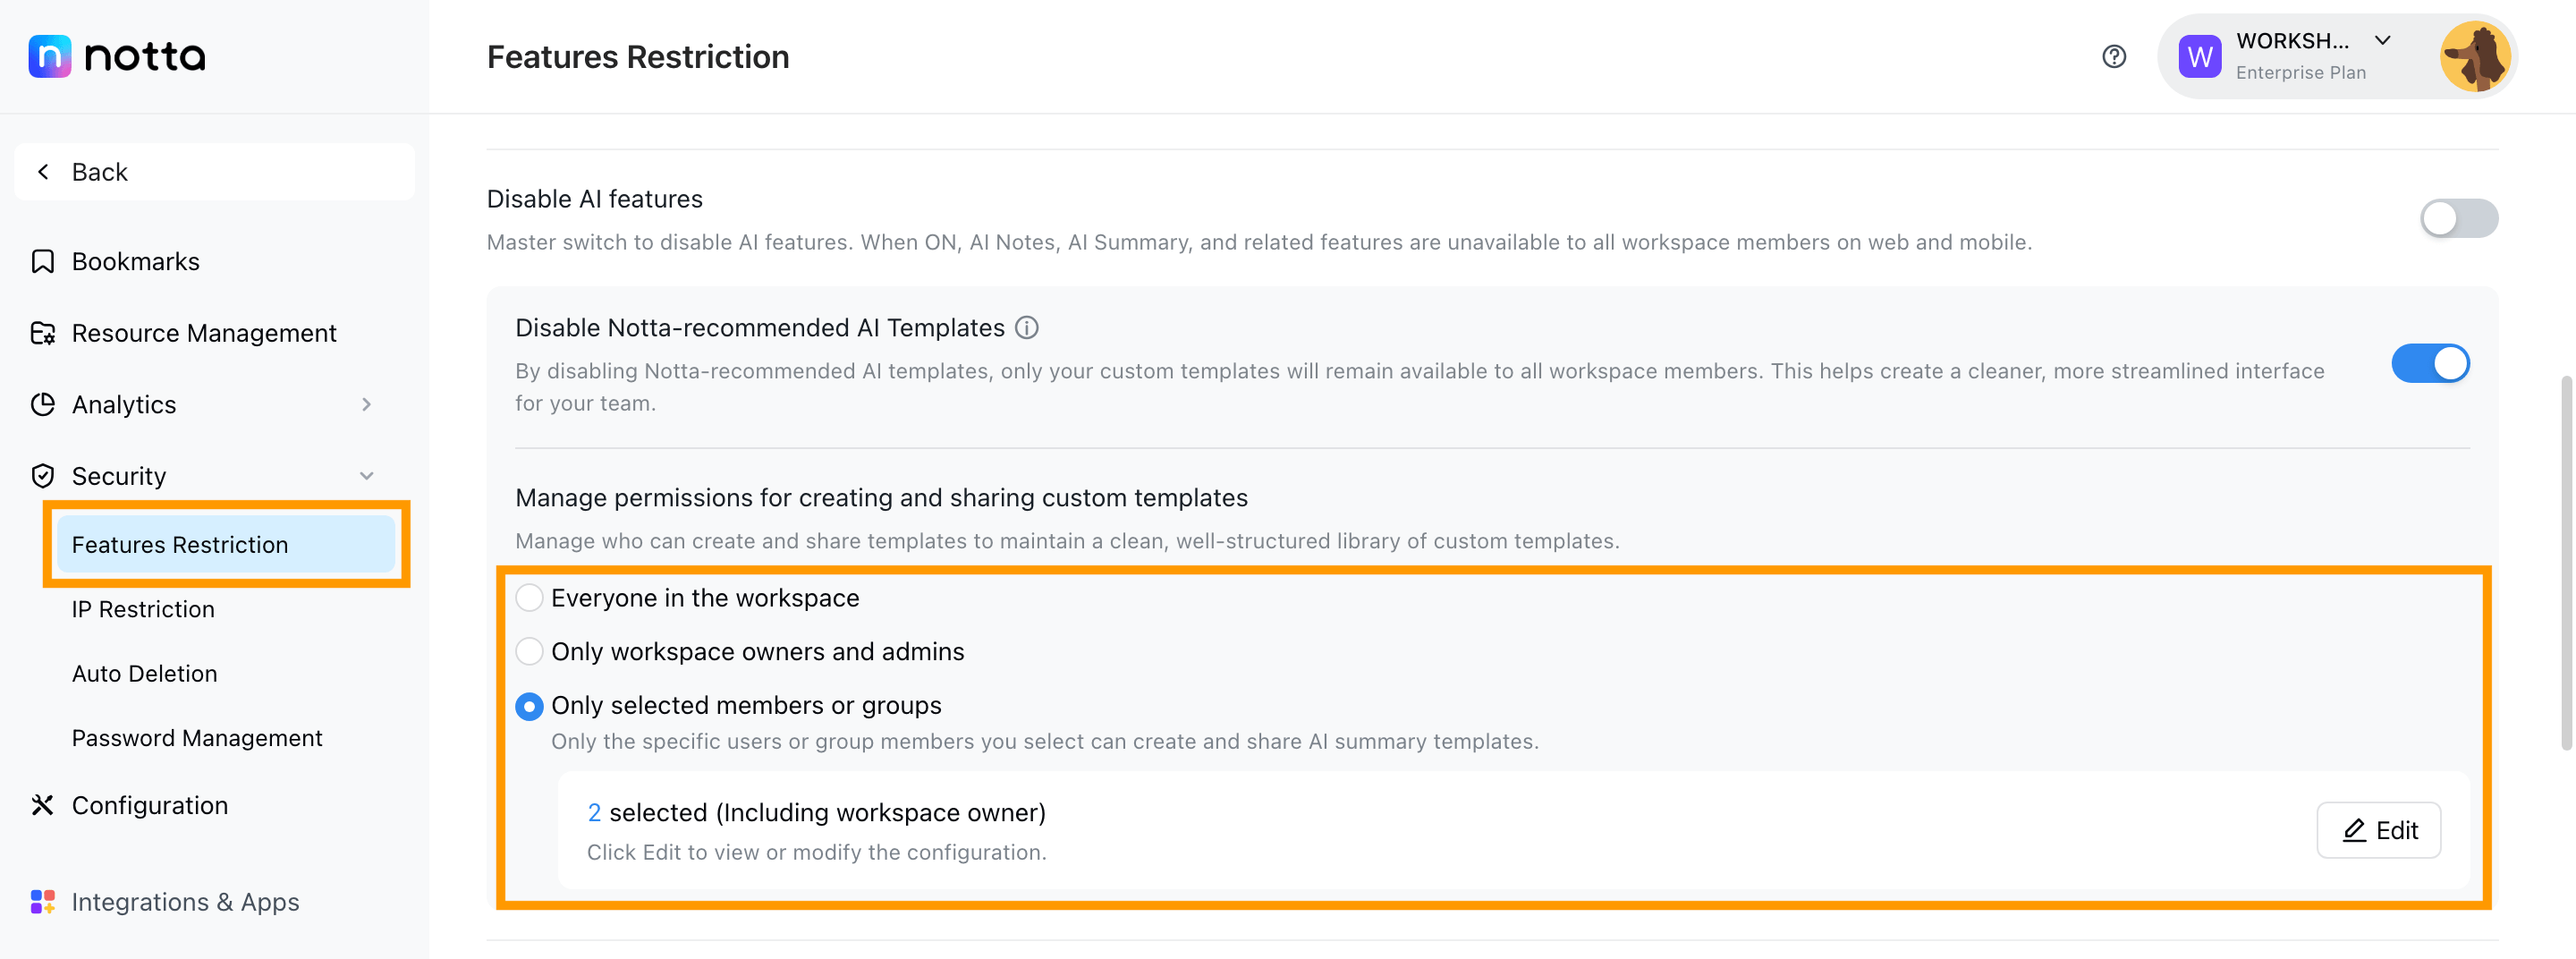2576x959 pixels.
Task: Click the back arrow icon
Action: coord(43,172)
